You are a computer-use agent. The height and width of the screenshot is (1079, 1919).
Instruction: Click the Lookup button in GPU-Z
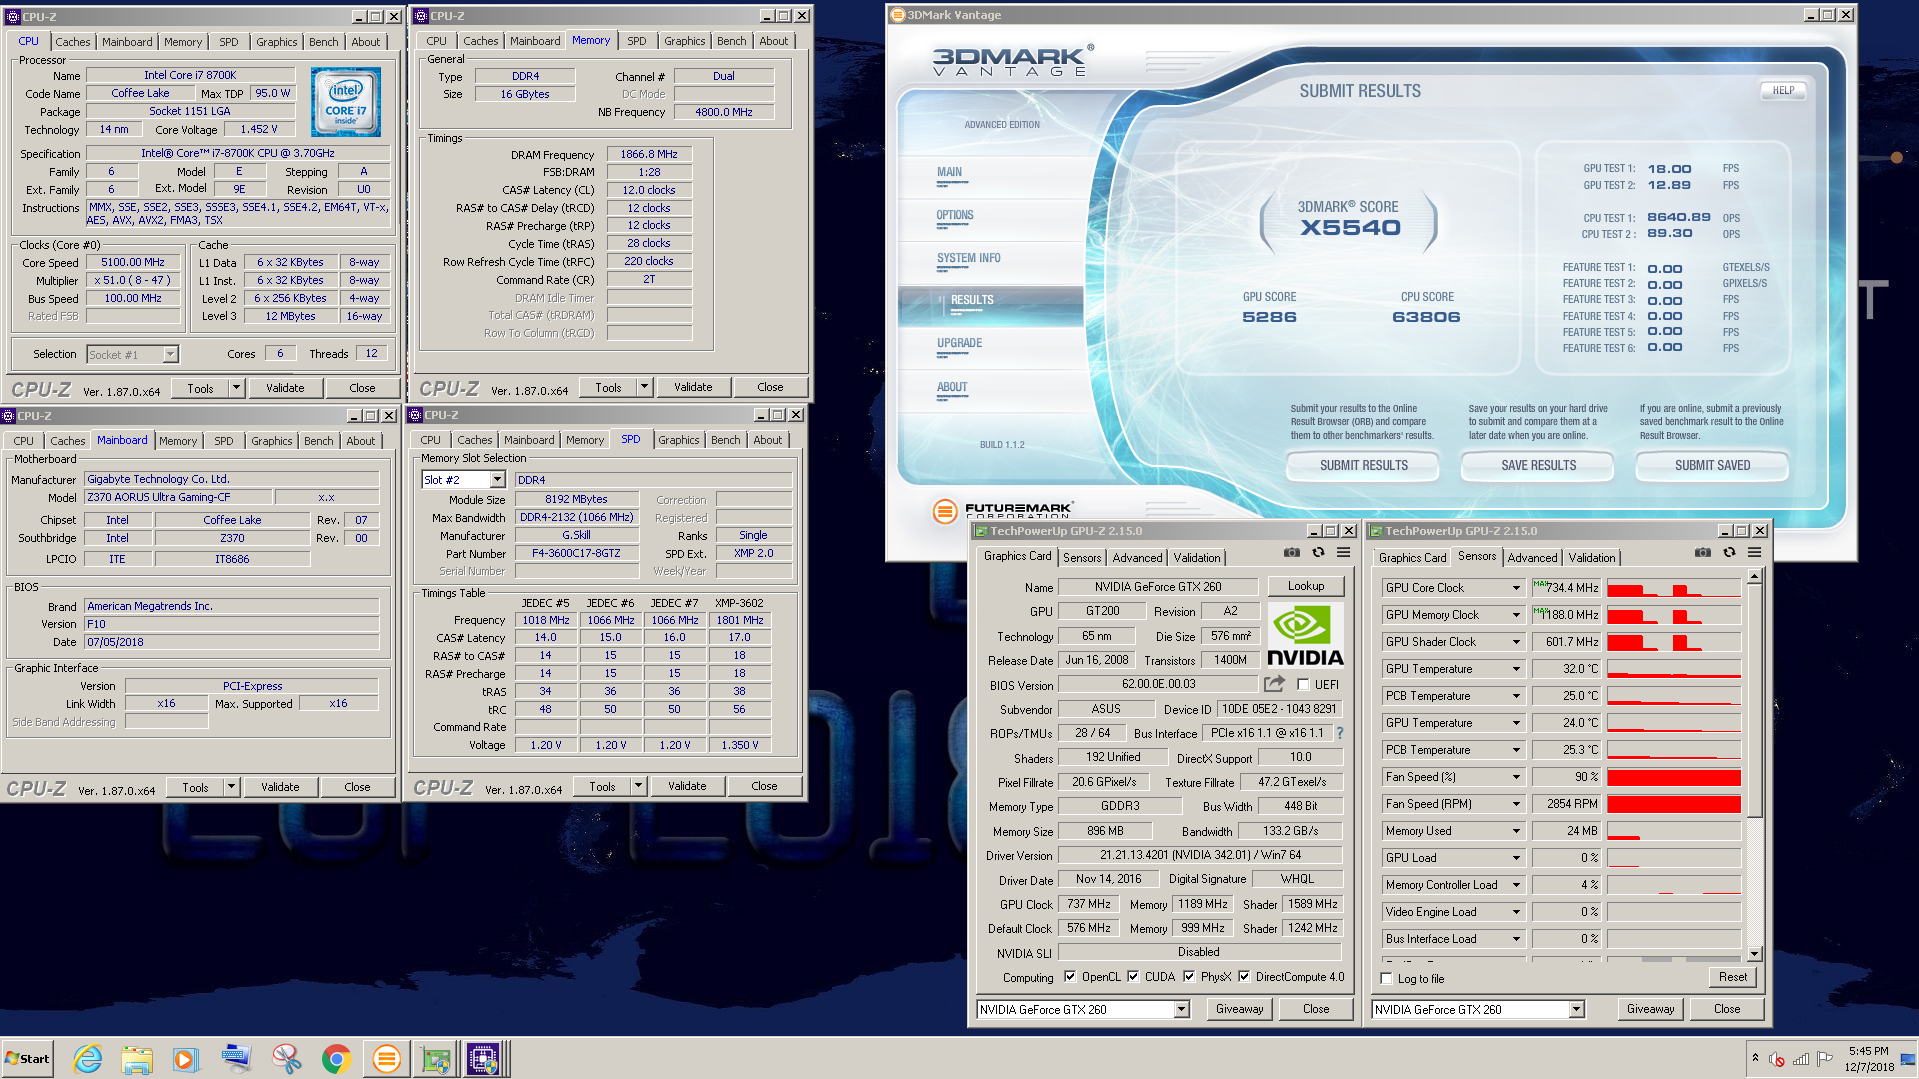pos(1306,586)
